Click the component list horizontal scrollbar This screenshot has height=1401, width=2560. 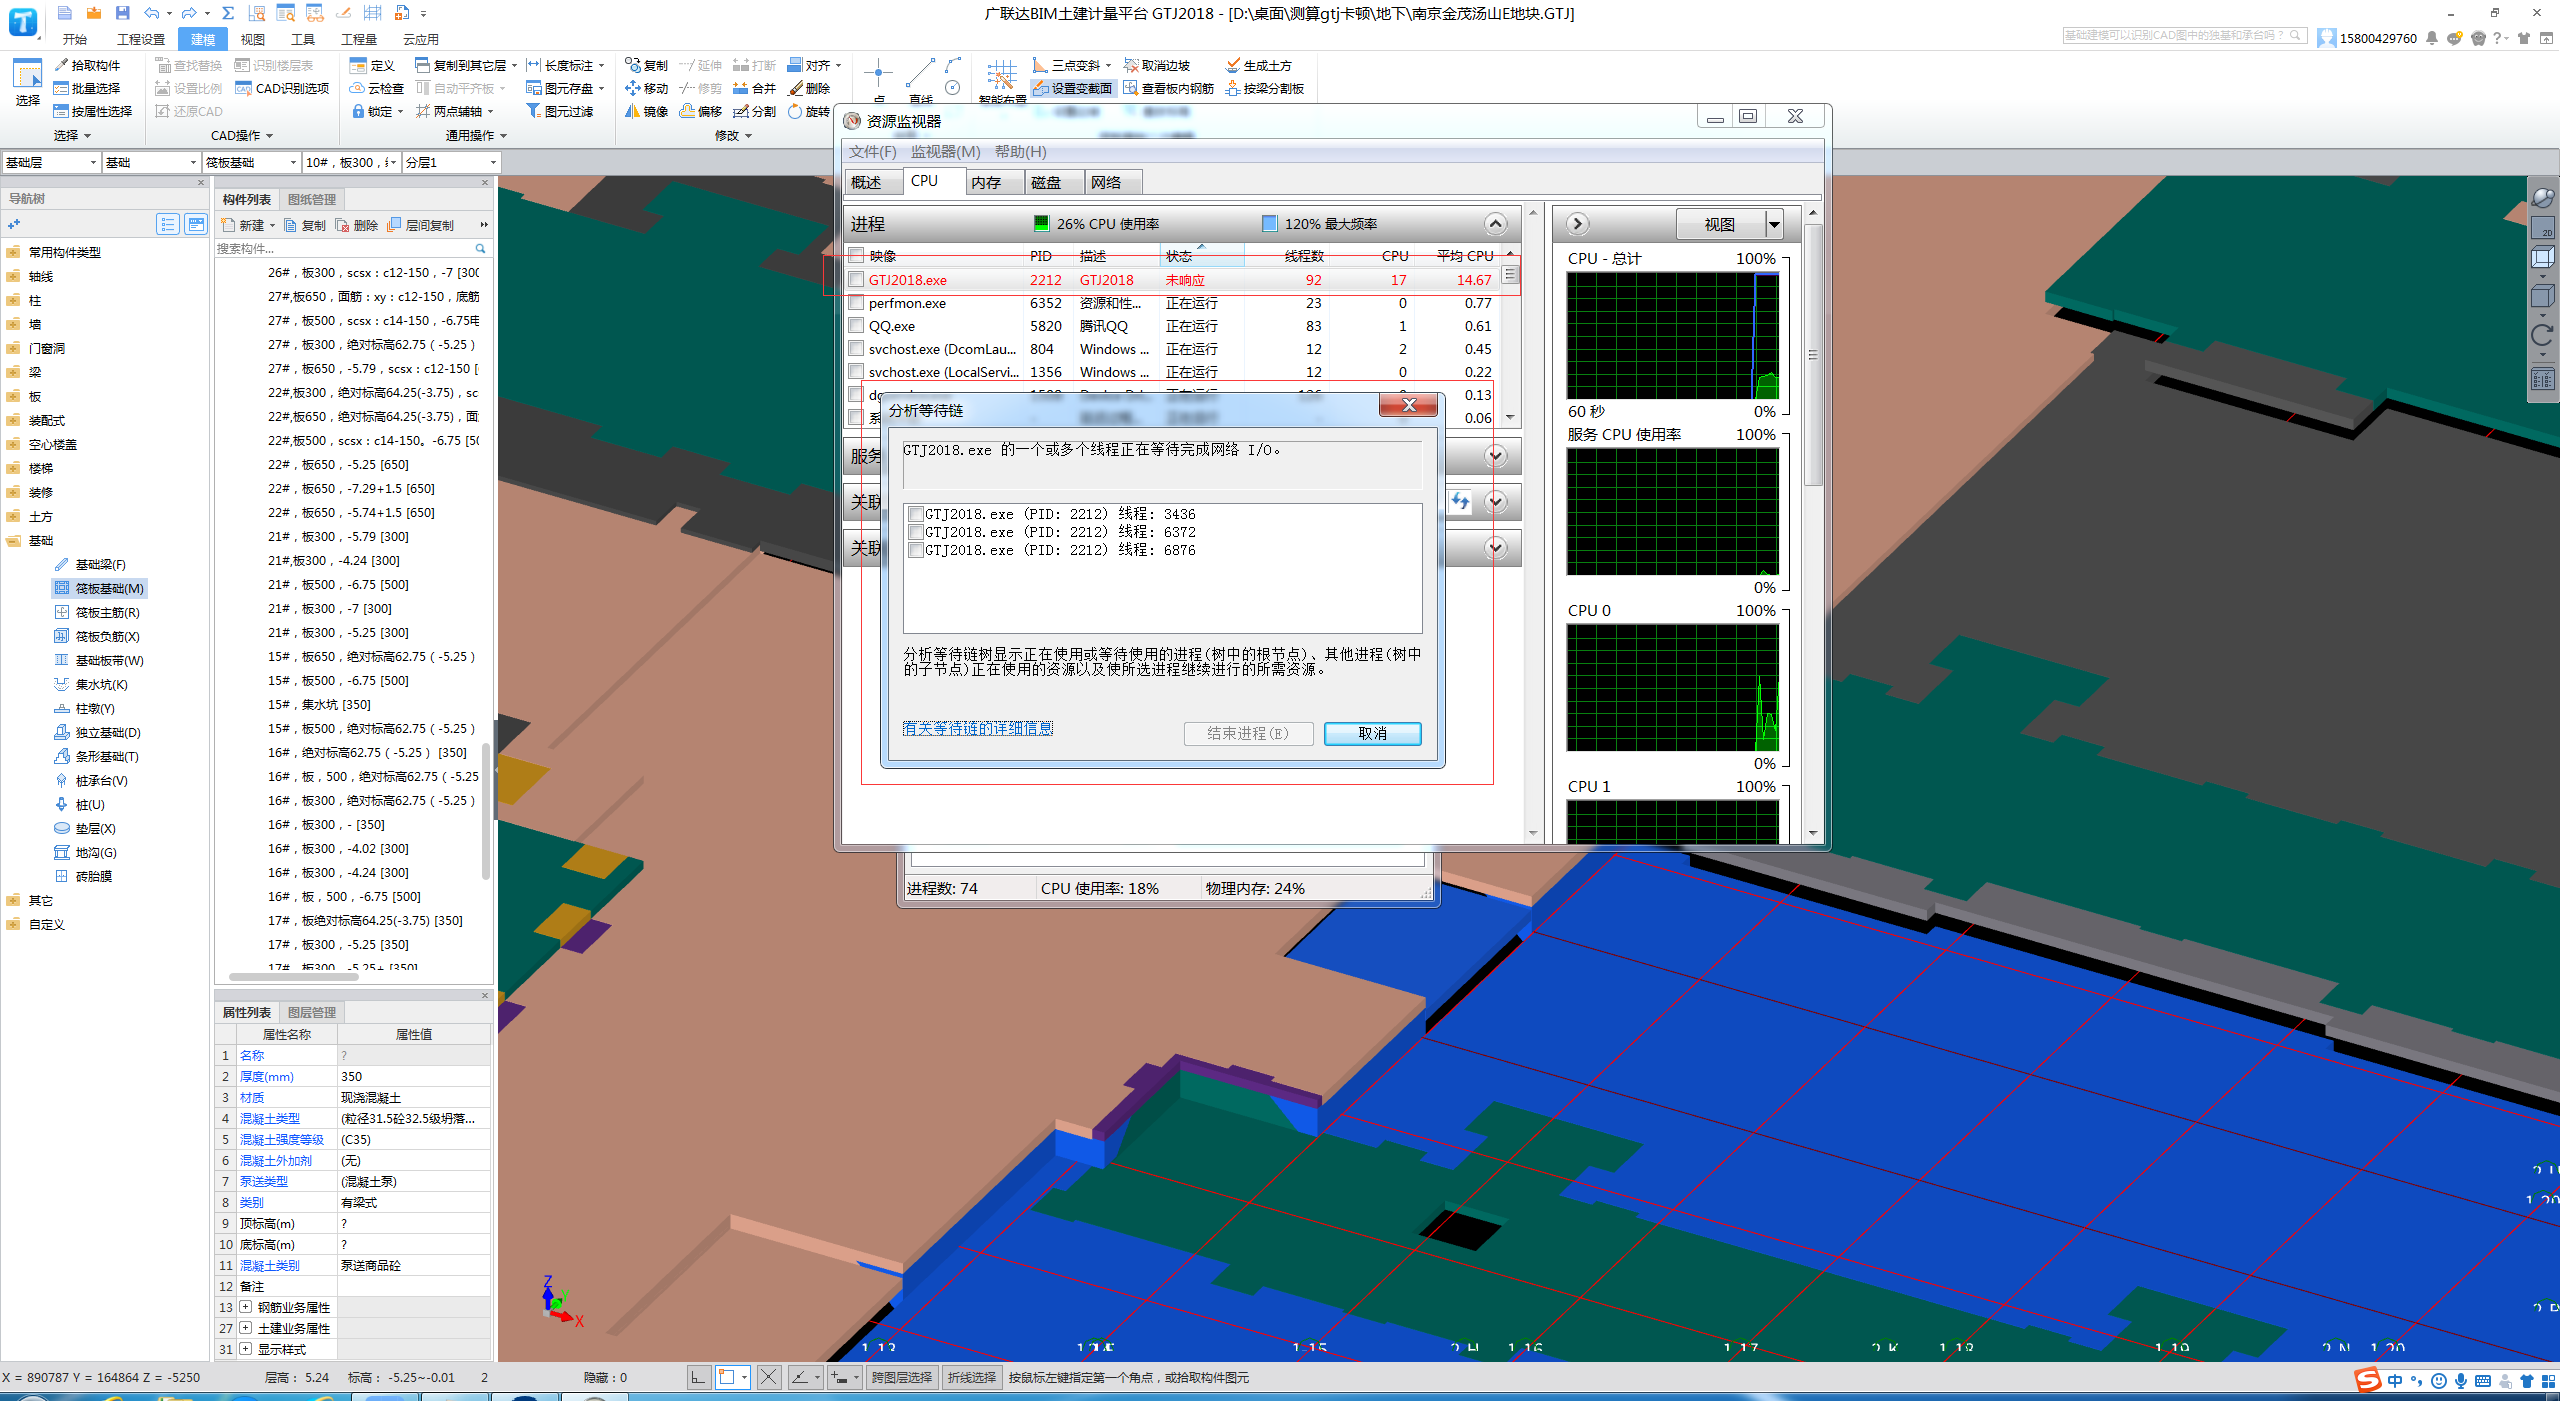(x=293, y=977)
